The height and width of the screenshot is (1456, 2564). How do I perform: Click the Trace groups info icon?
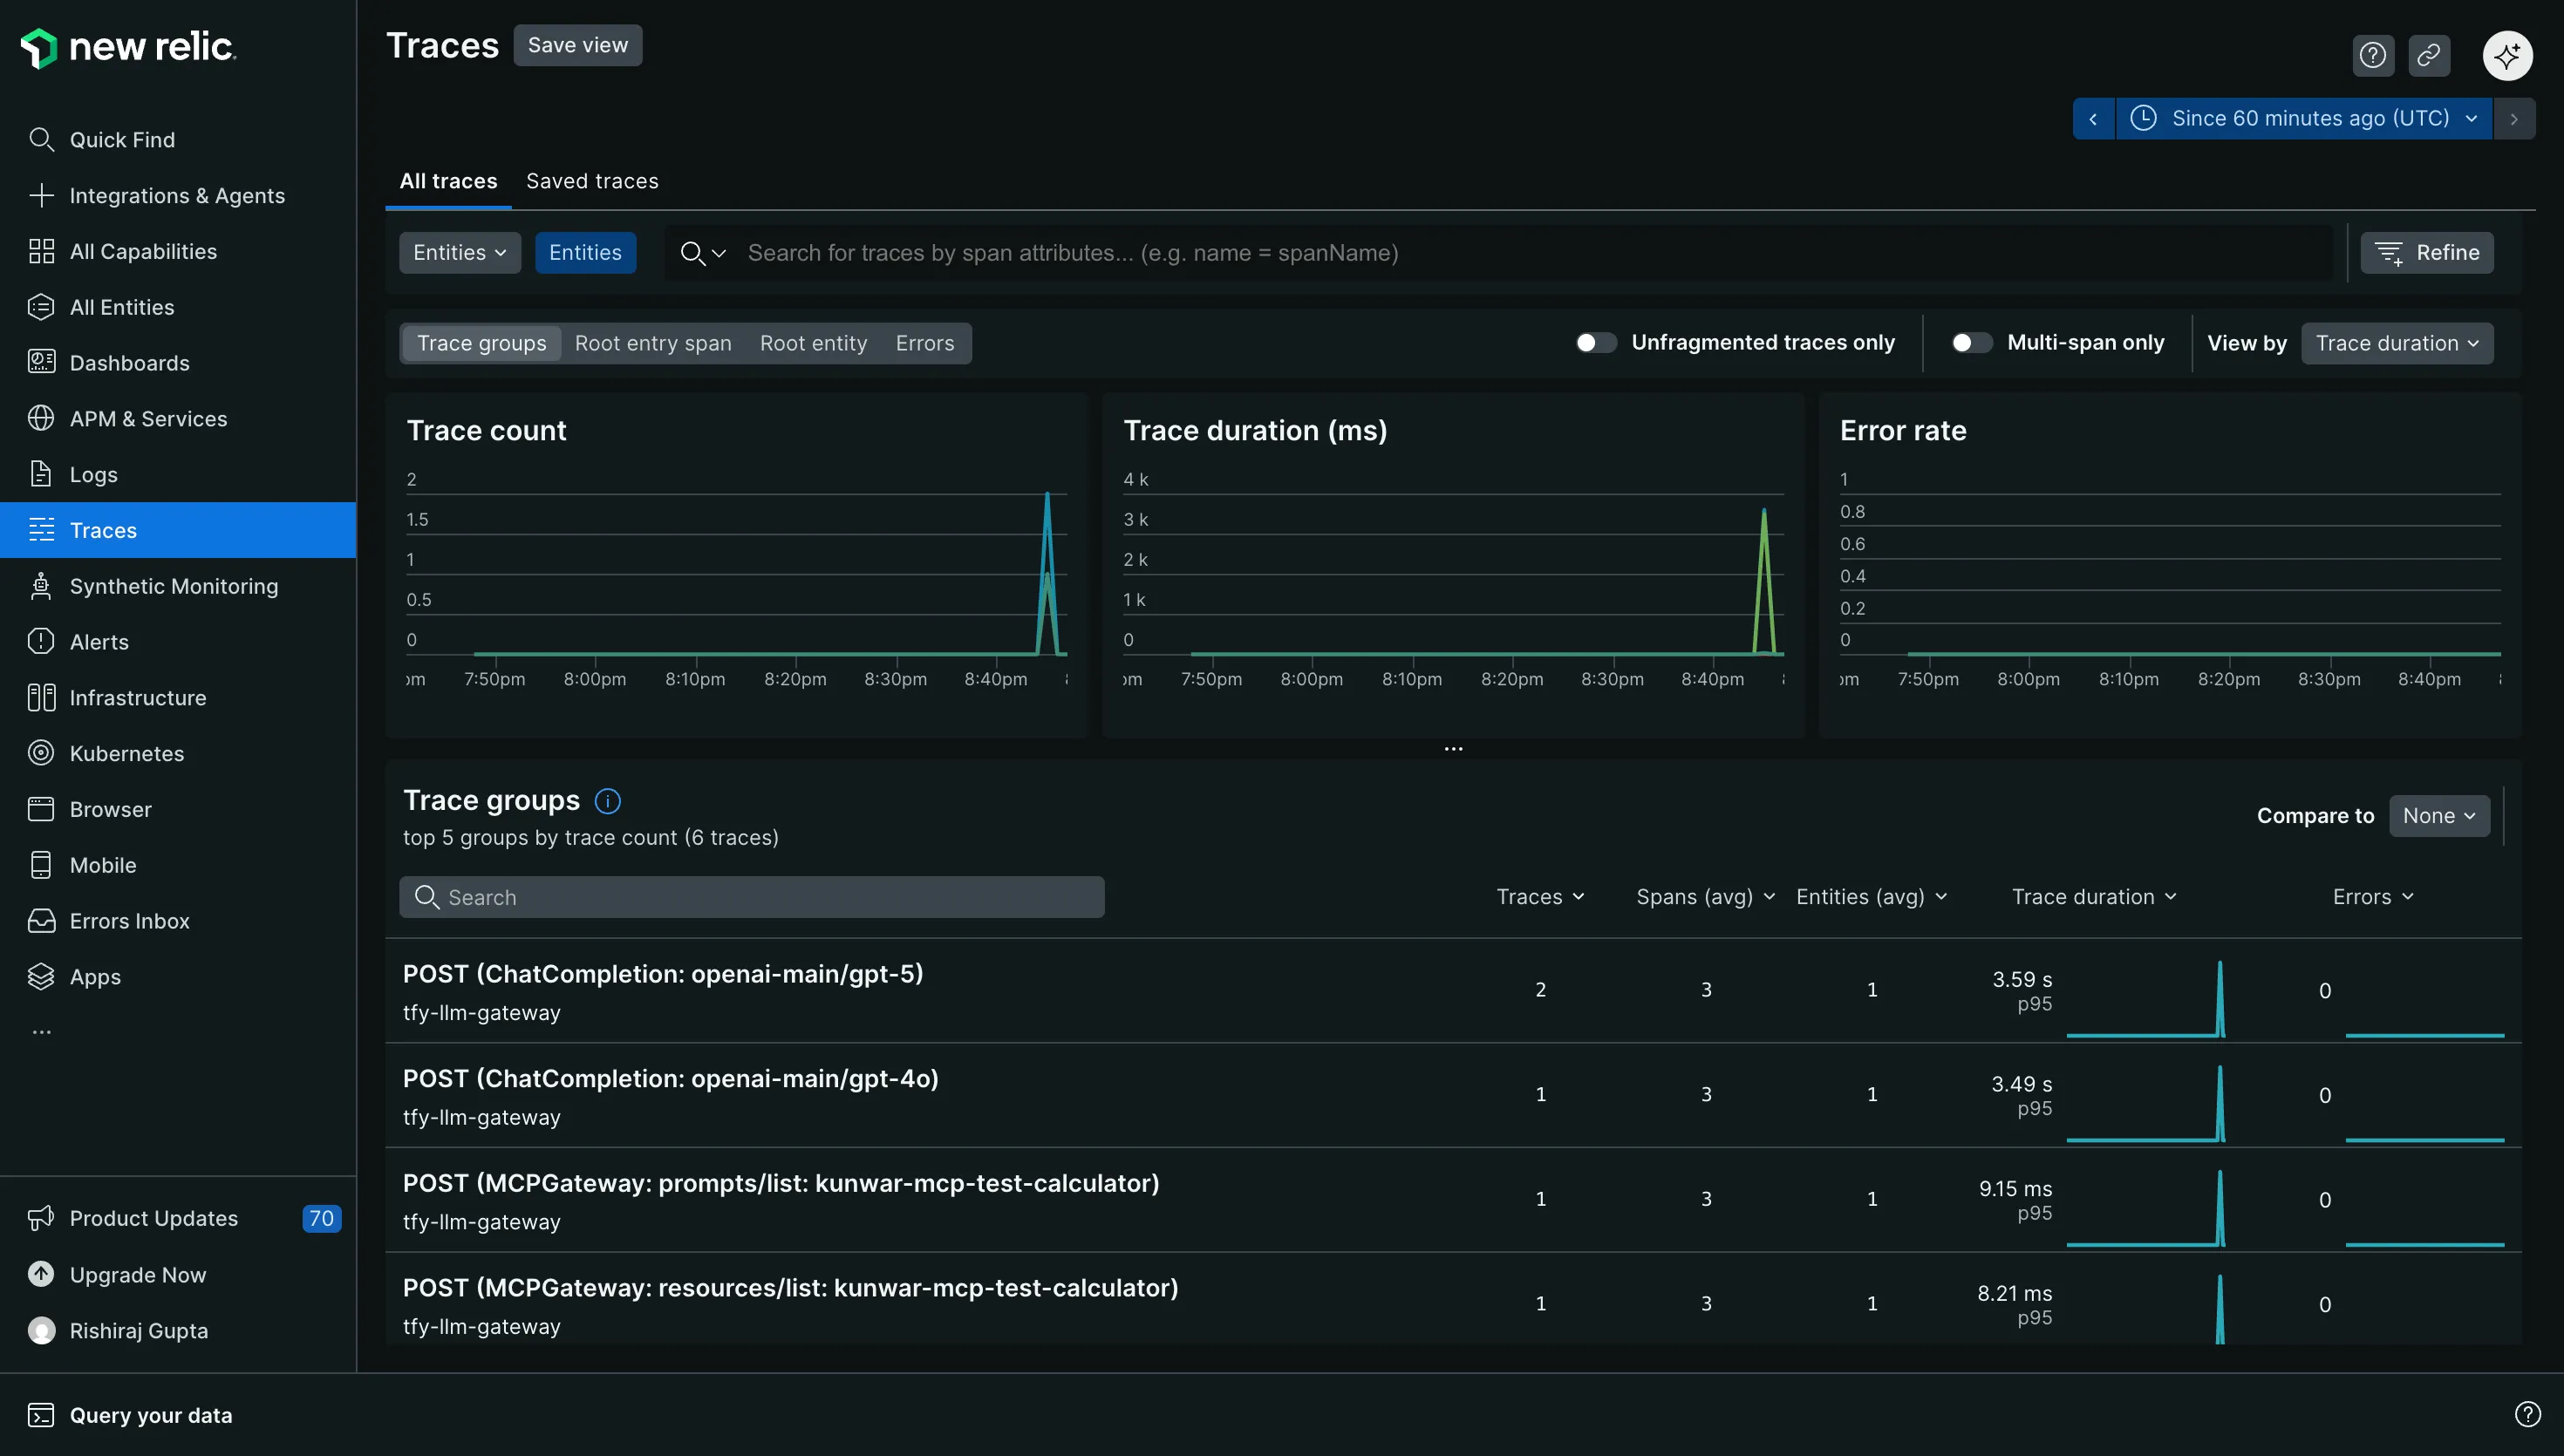607,801
